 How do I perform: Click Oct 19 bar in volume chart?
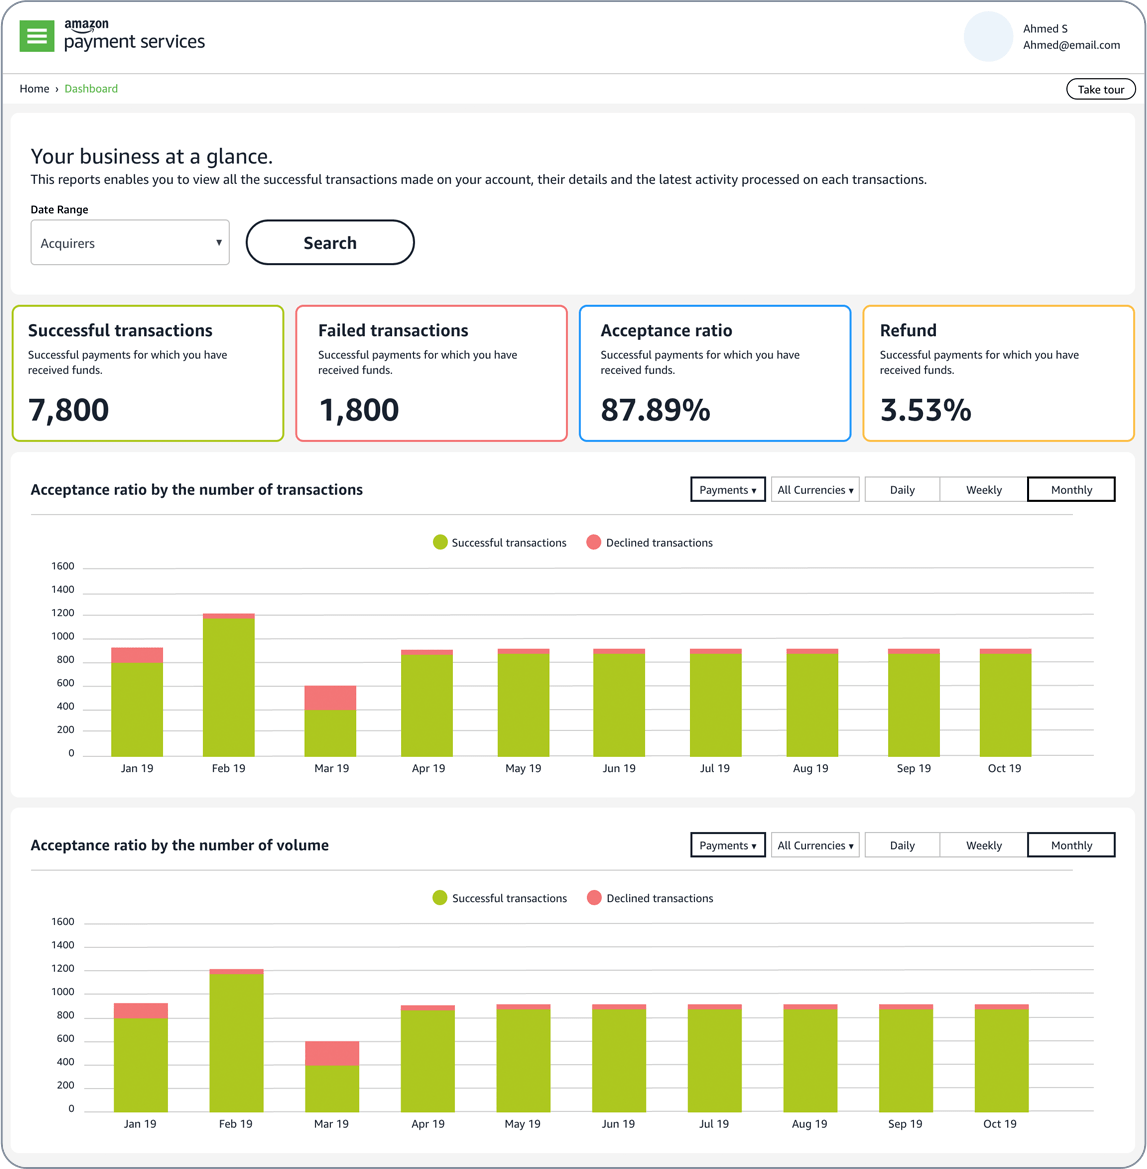coord(1002,1059)
